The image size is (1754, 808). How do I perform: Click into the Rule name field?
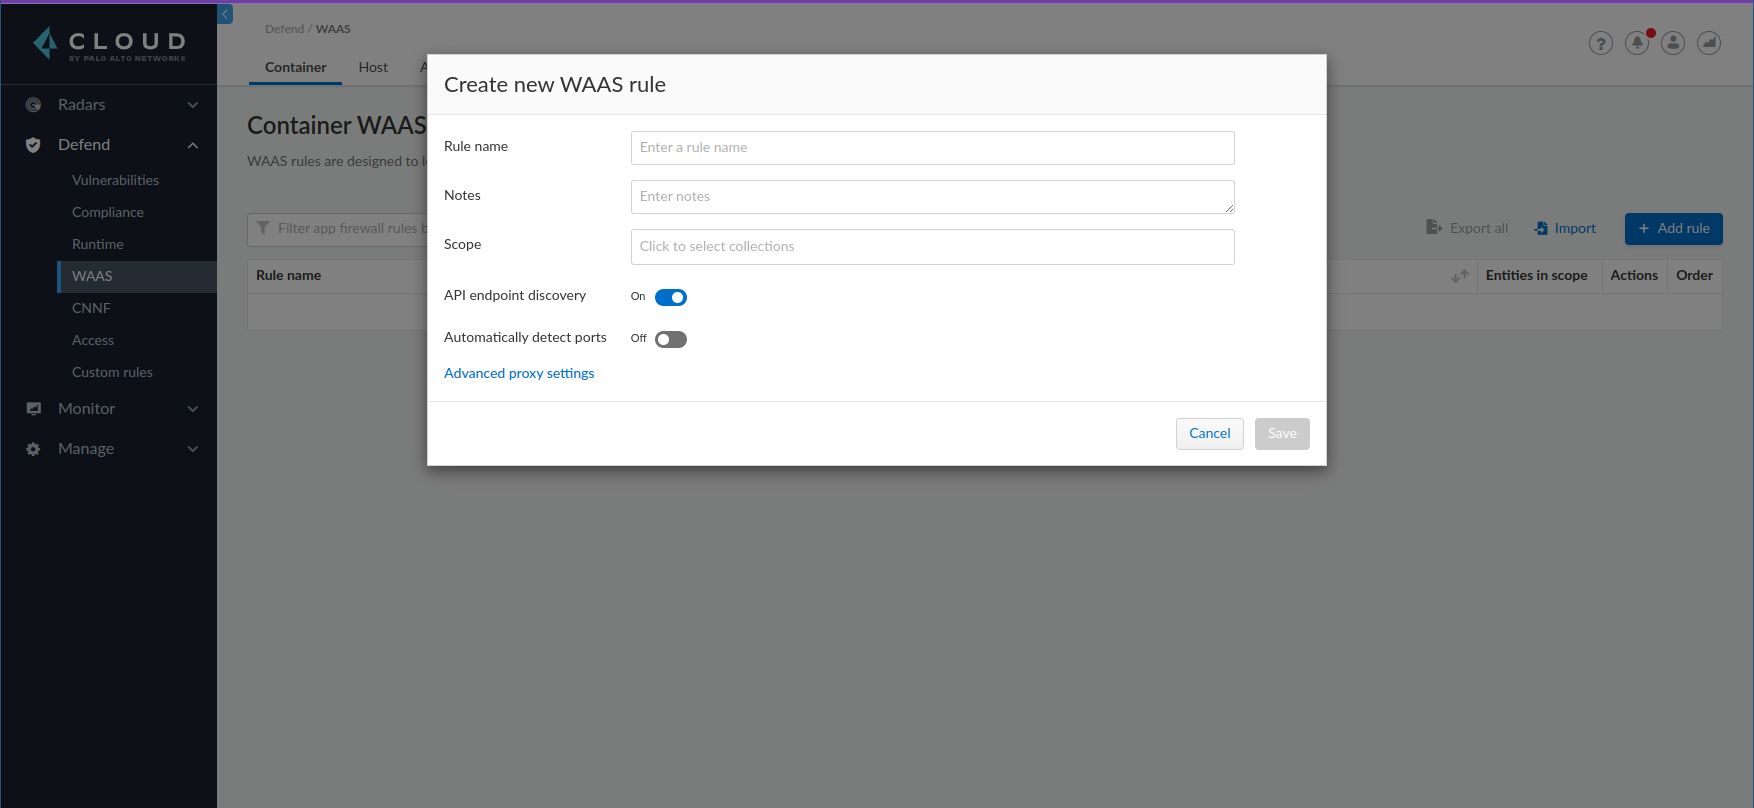coord(932,148)
